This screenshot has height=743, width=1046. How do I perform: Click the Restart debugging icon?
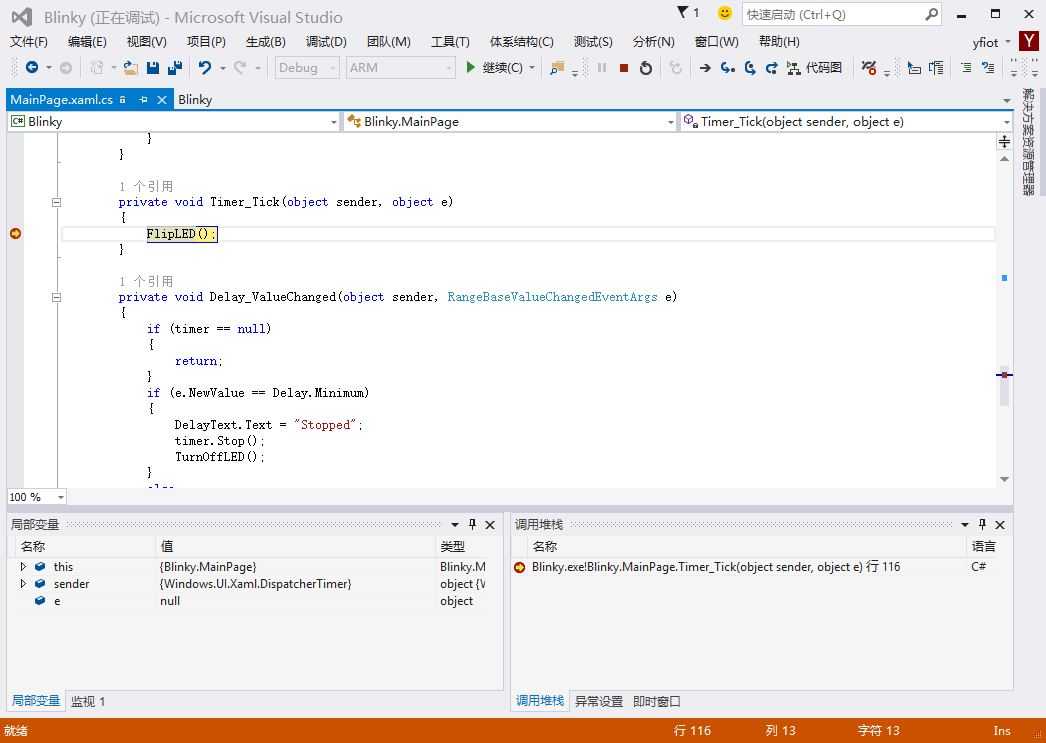coord(646,68)
